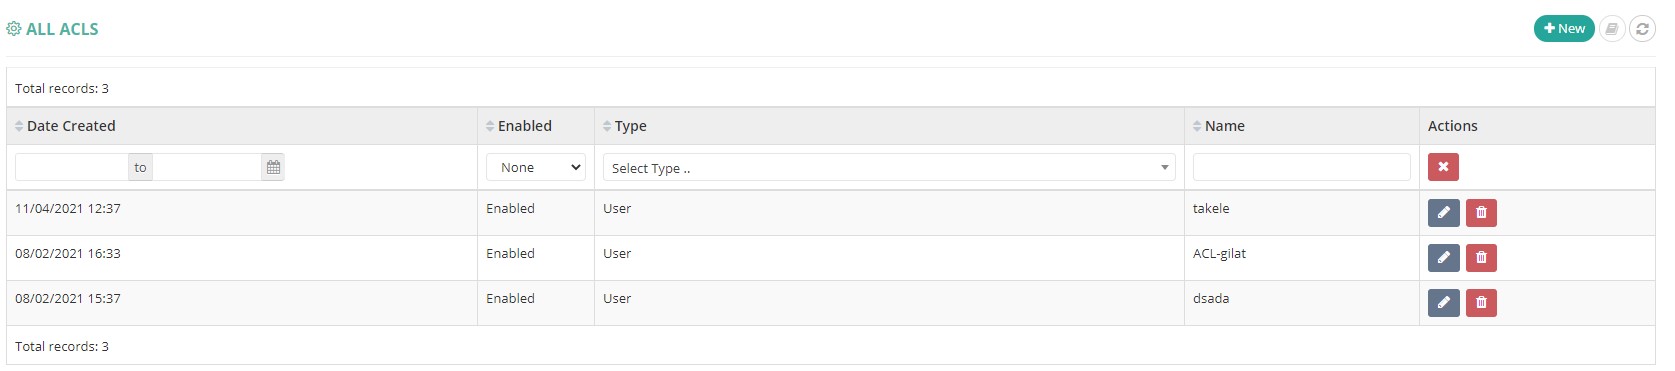Viewport: 1675px width, 371px height.
Task: Delete the takele ACL entry
Action: pos(1481,212)
